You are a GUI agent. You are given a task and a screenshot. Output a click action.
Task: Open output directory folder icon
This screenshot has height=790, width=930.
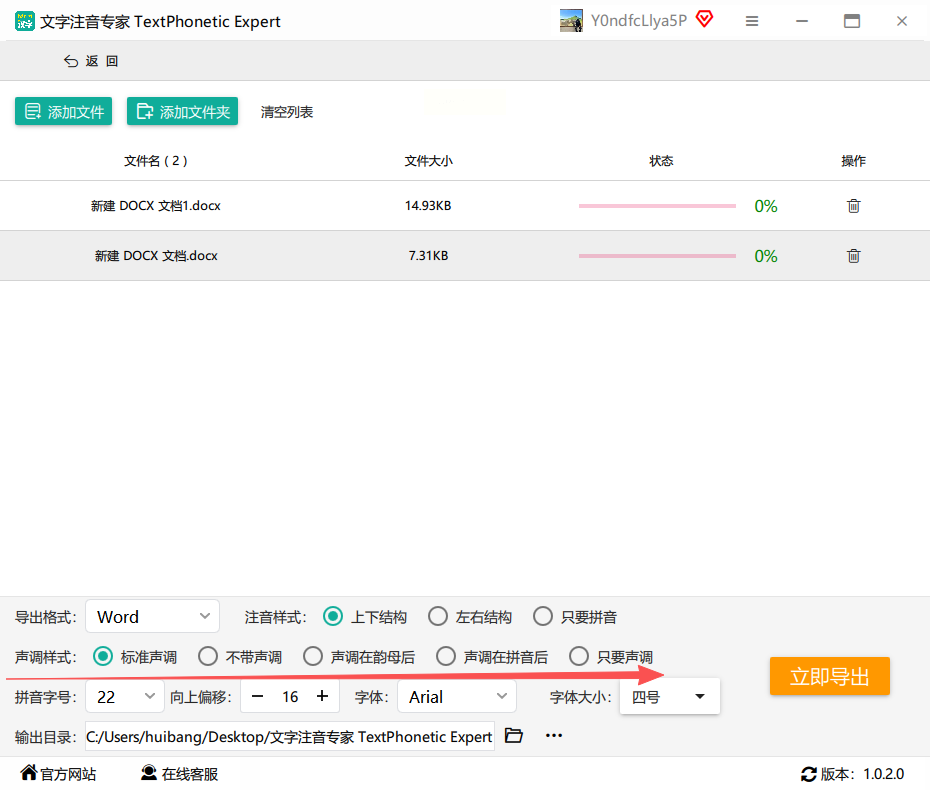click(x=514, y=735)
